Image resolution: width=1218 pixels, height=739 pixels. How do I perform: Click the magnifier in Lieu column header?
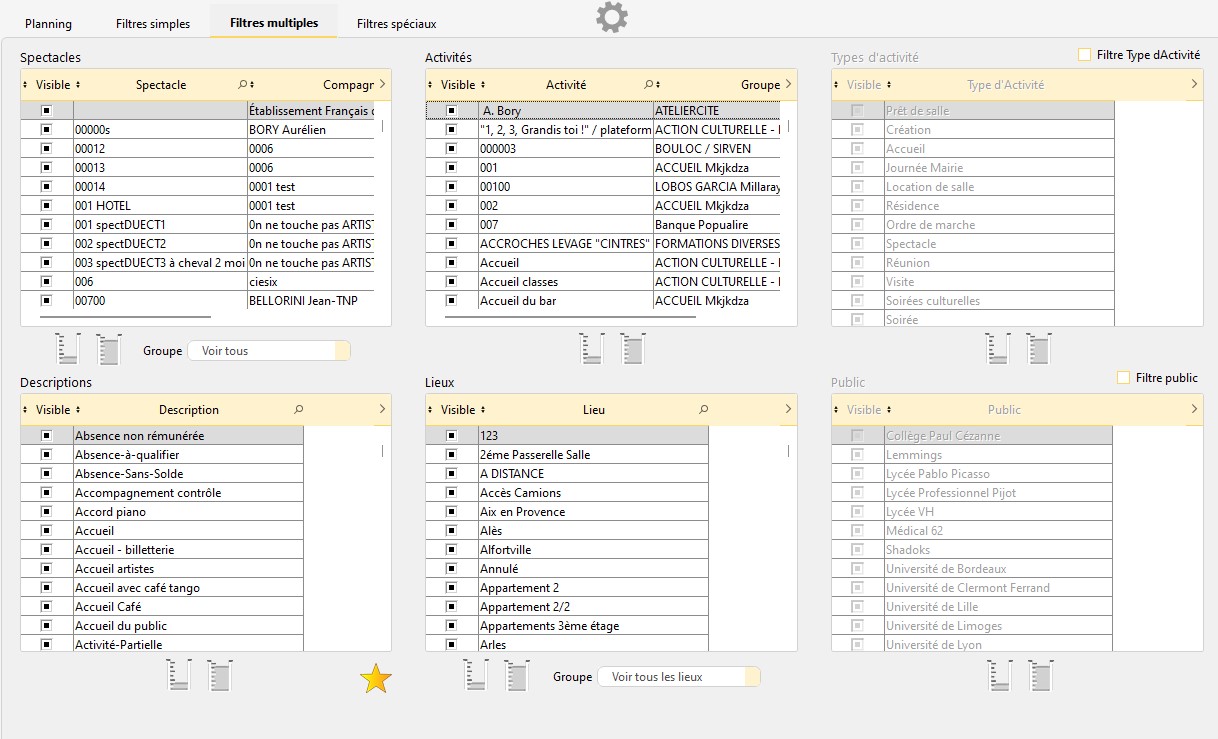tap(704, 410)
